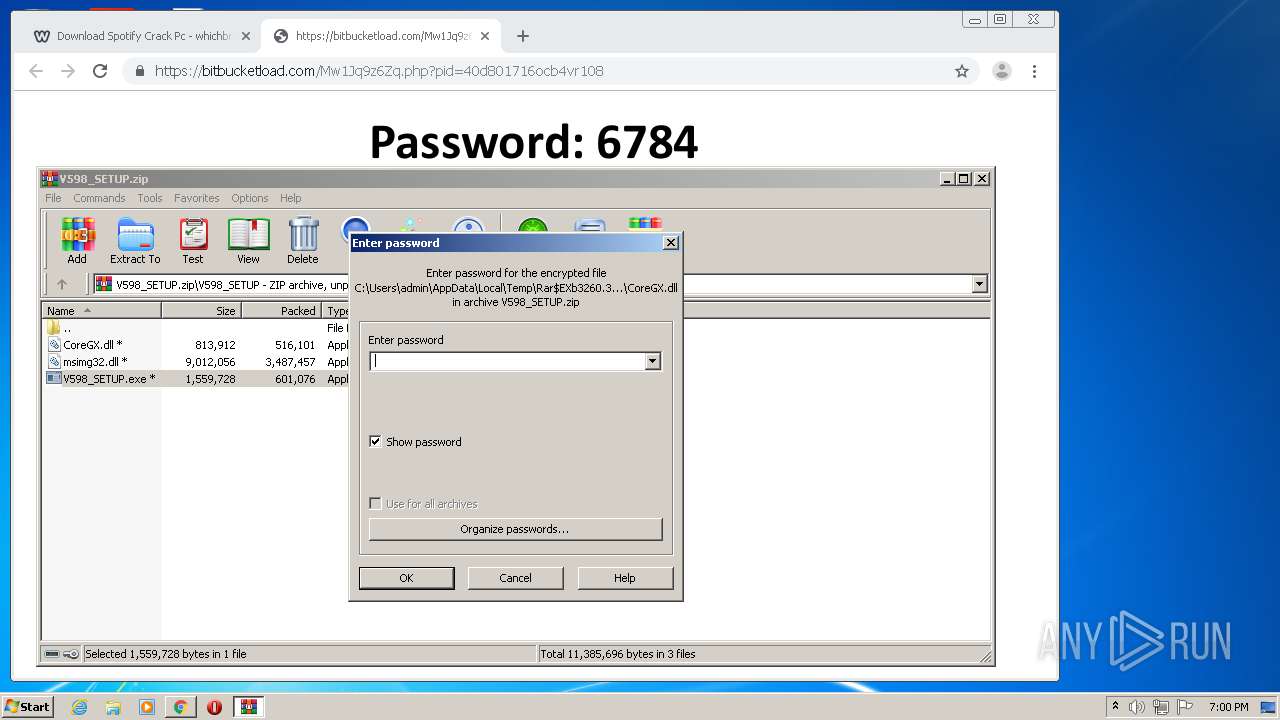Go up one folder level arrow

(62, 284)
